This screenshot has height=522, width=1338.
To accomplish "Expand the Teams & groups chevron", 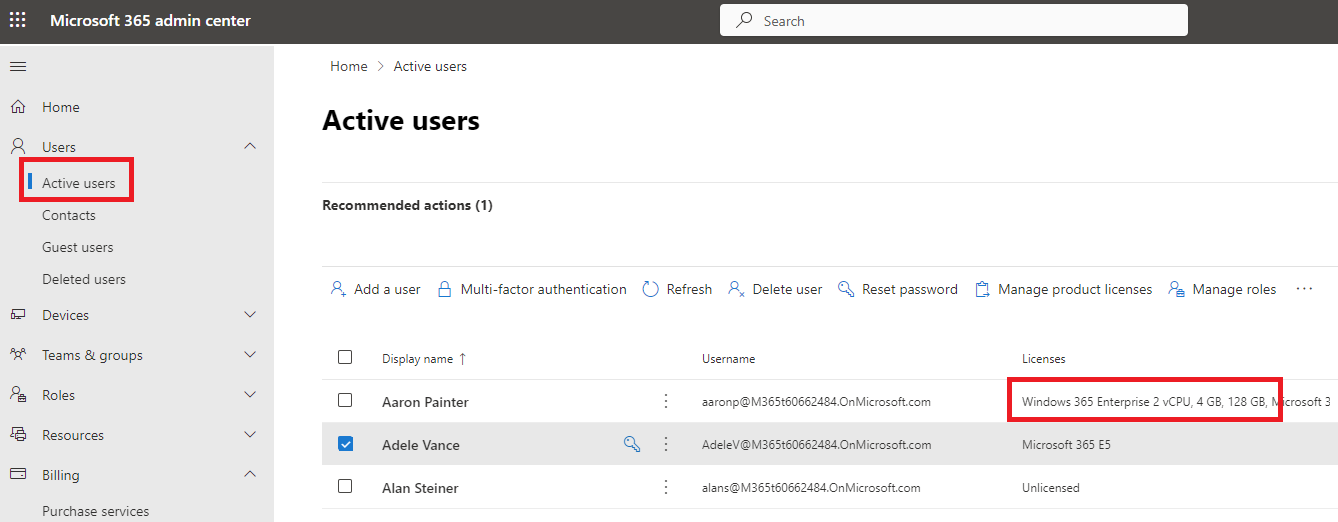I will point(250,354).
